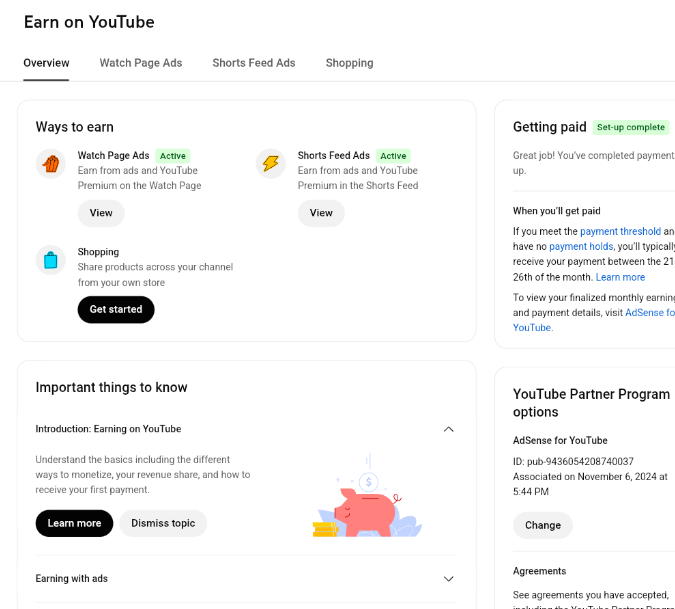Click the YouTube Partner Program options heading
This screenshot has height=609, width=675.
click(x=591, y=403)
